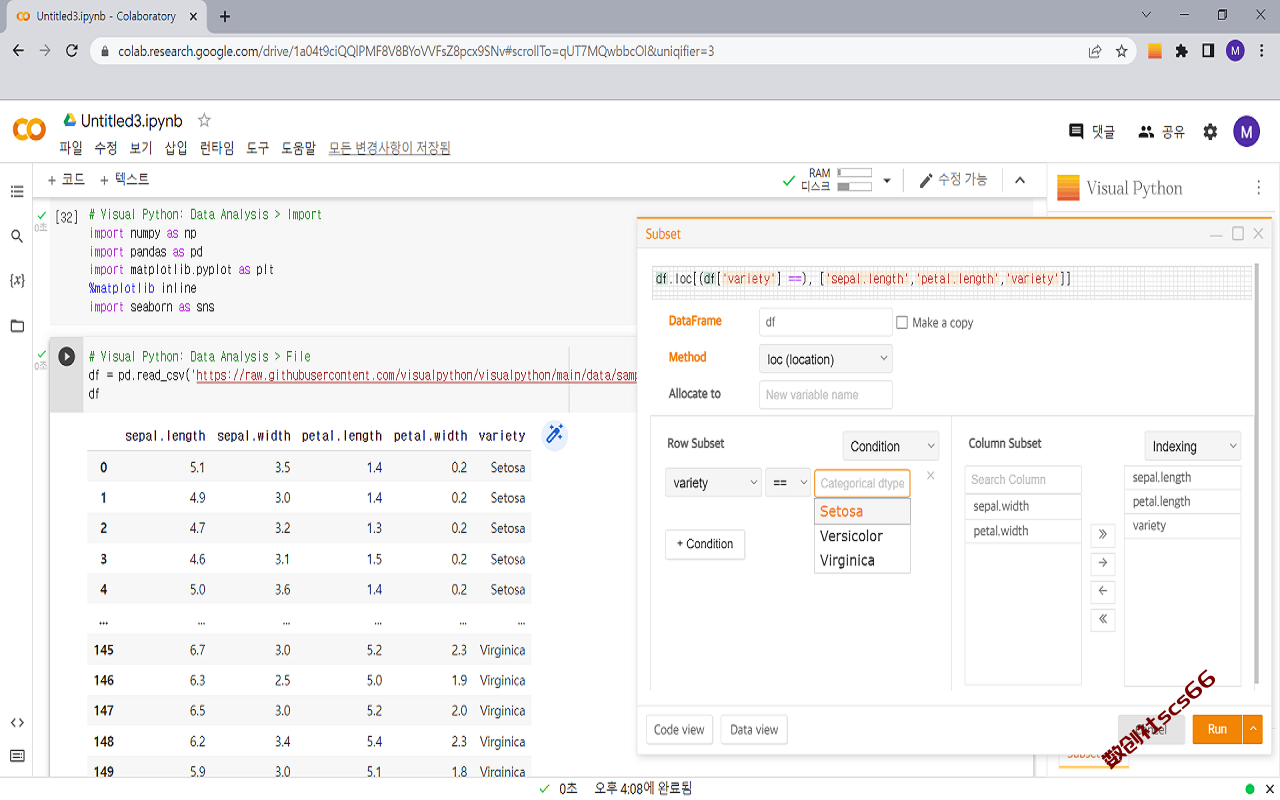The width and height of the screenshot is (1280, 800).
Task: Open the Column Subset Indexing dropdown
Action: point(1192,446)
